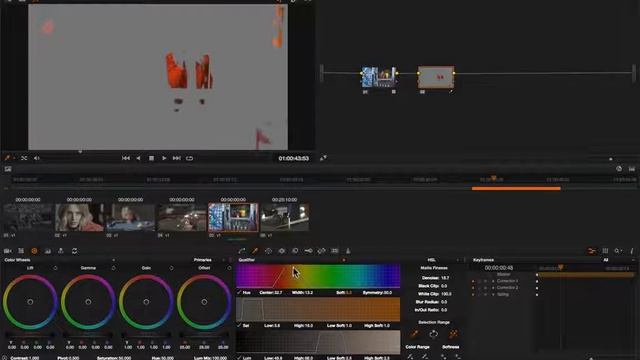Click the Selection Range invert icon
Image resolution: width=640 pixels, height=360 pixels.
point(433,334)
